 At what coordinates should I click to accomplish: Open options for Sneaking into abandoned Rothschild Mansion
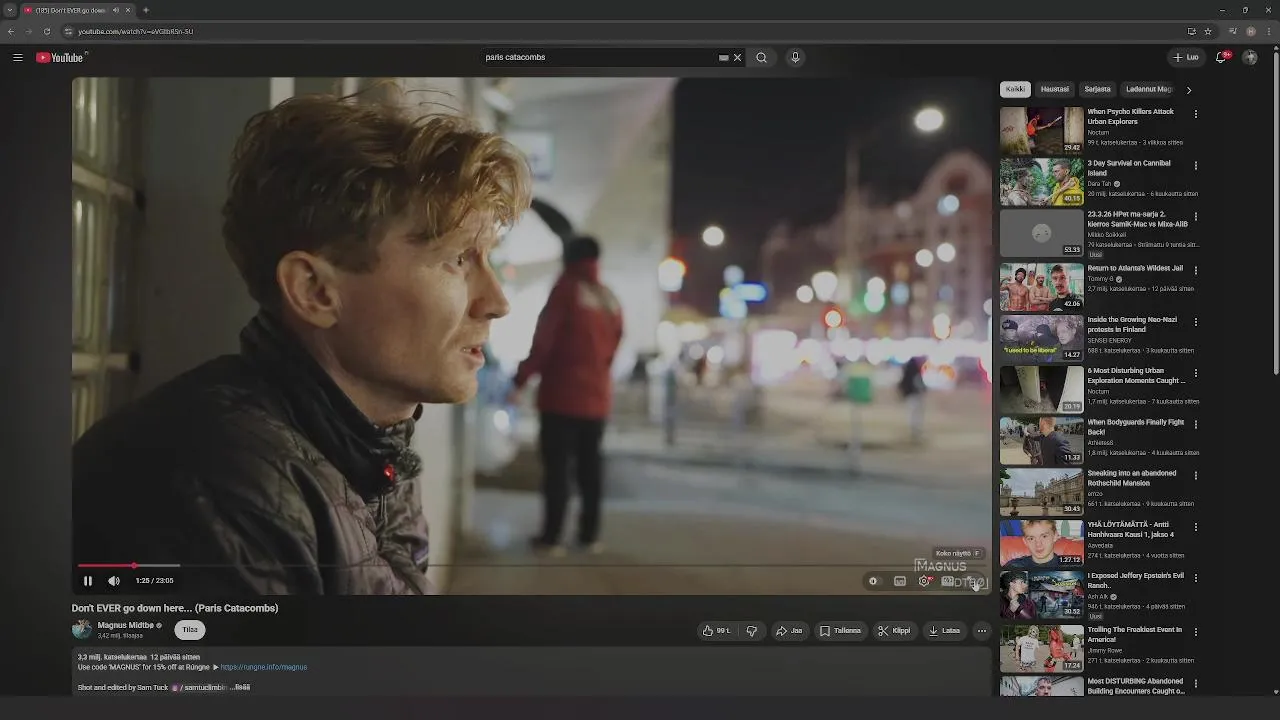1196,475
